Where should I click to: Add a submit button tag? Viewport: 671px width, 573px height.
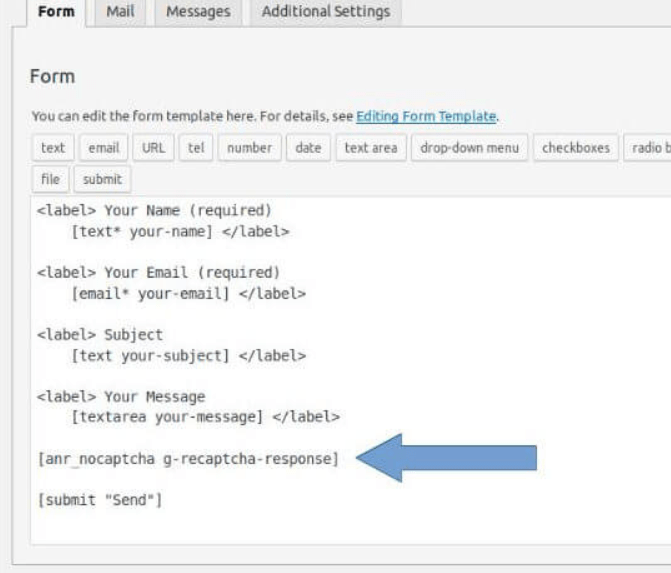pyautogui.click(x=102, y=179)
